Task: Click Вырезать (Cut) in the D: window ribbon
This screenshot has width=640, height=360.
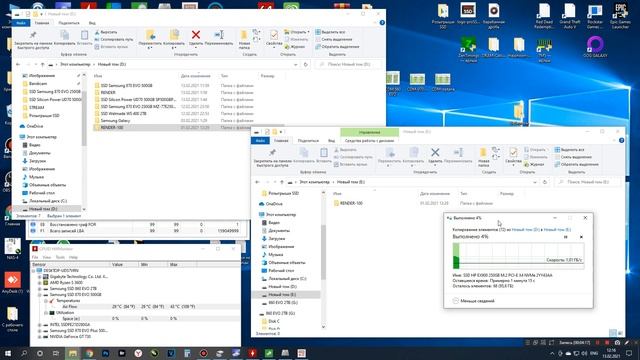Action: [105, 32]
